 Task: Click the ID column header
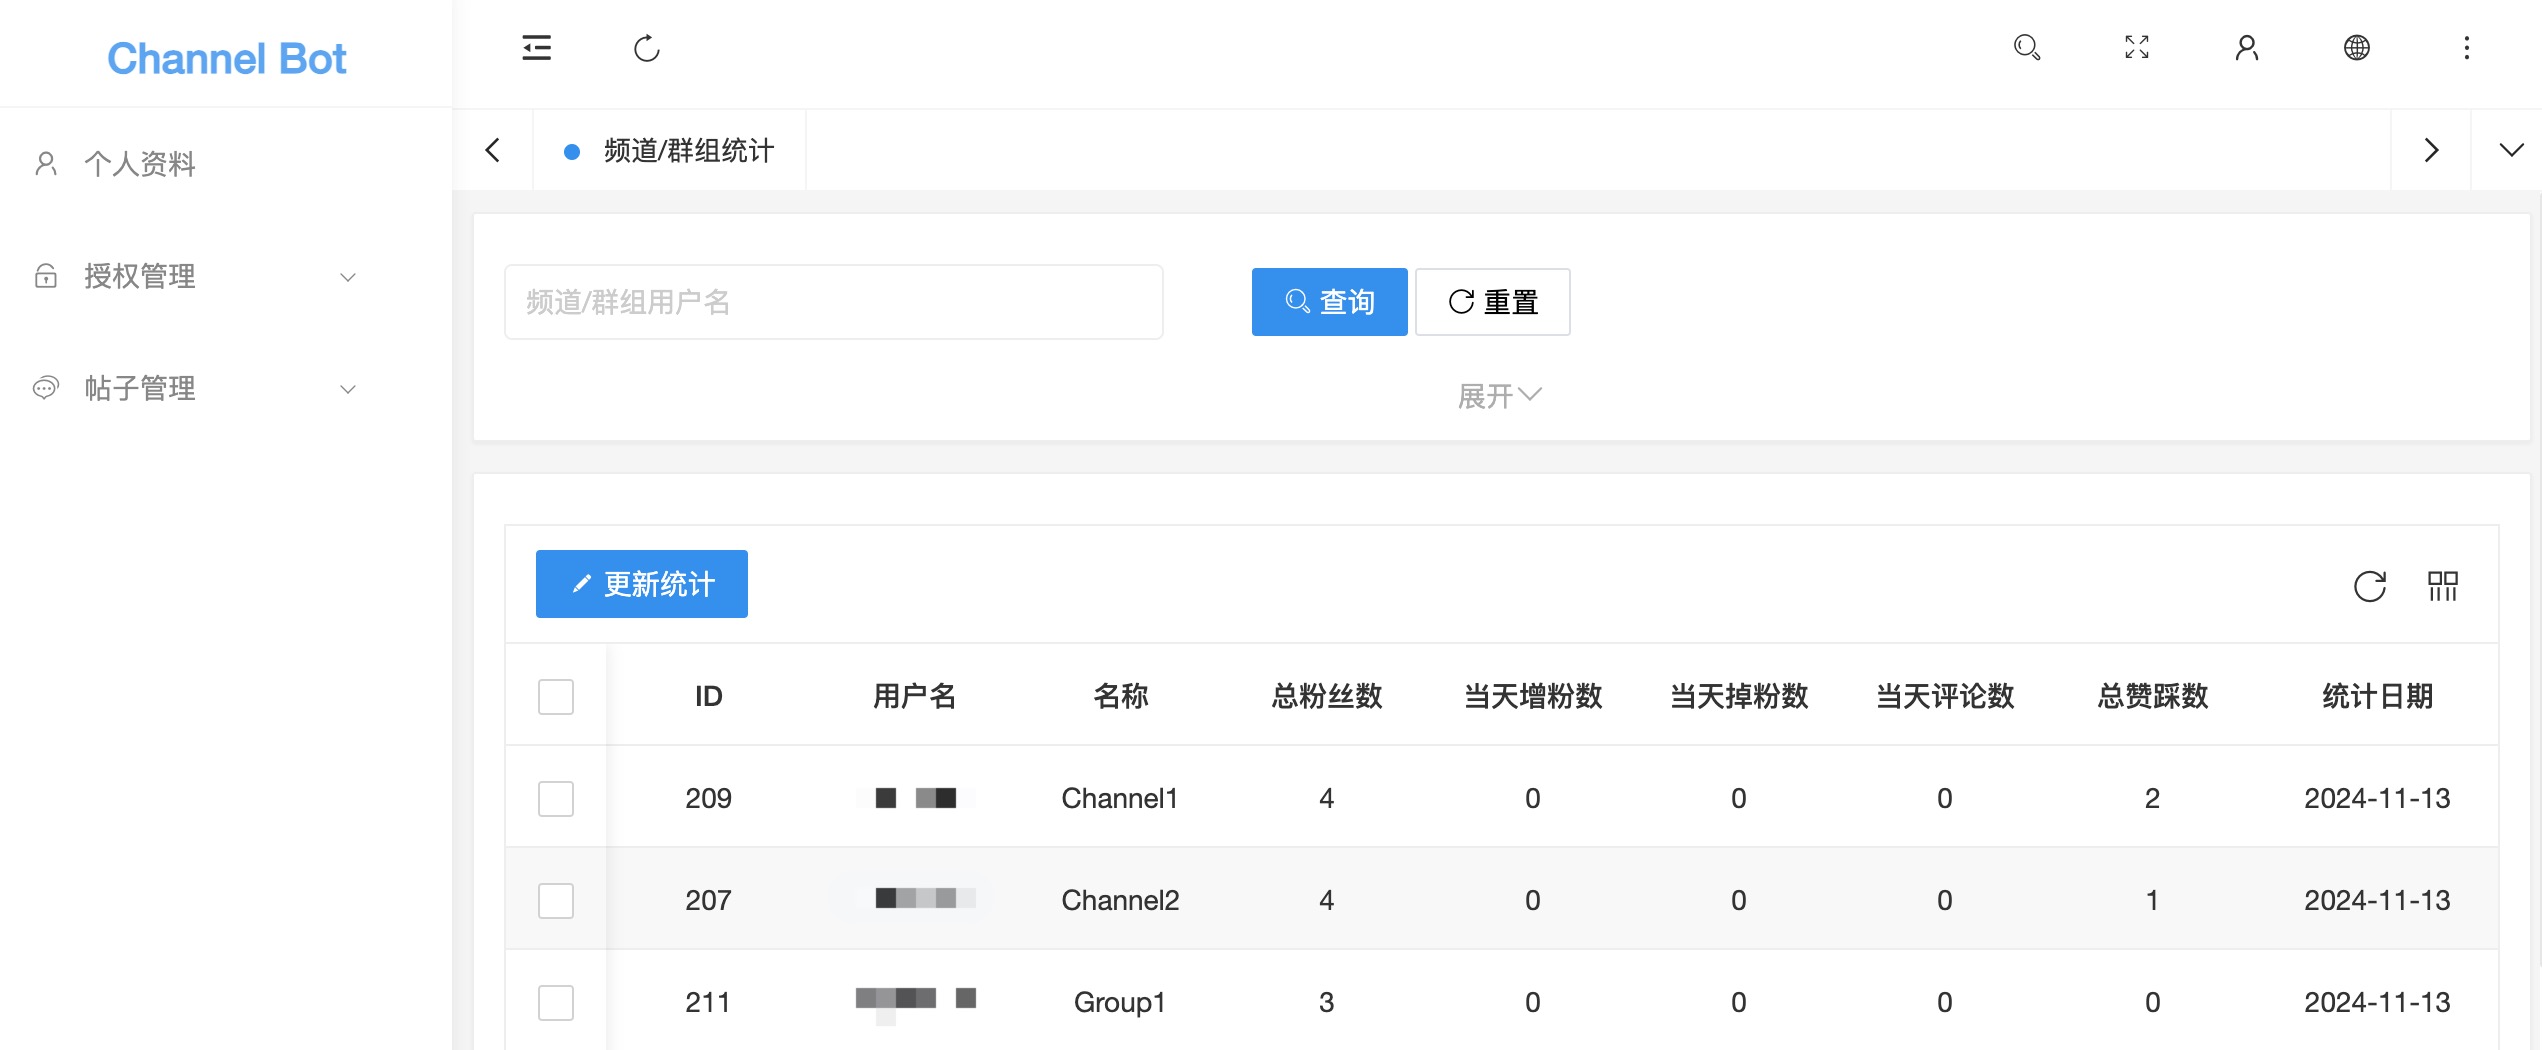click(708, 696)
